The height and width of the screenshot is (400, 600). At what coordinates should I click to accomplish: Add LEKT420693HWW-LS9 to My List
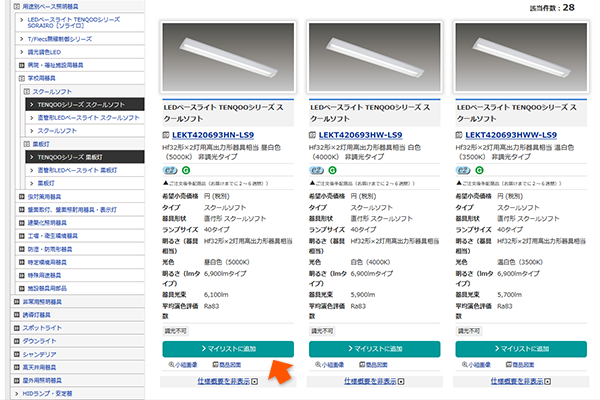tap(522, 348)
